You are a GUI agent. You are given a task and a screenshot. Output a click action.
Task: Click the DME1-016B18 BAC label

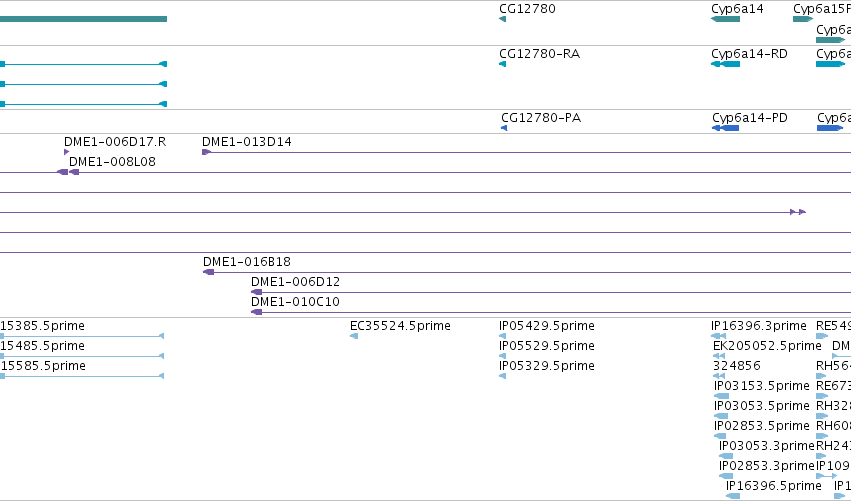(246, 262)
